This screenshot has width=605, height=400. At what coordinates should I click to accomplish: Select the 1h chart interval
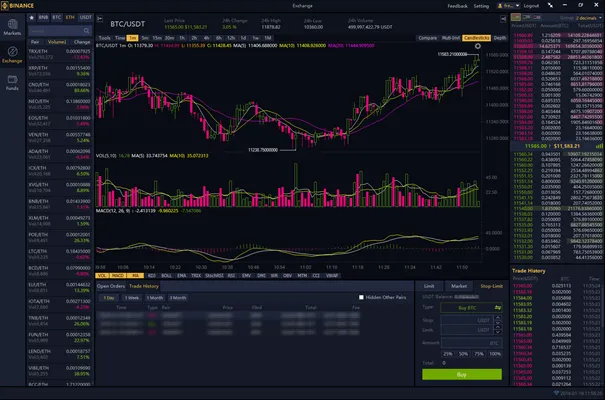(x=182, y=38)
